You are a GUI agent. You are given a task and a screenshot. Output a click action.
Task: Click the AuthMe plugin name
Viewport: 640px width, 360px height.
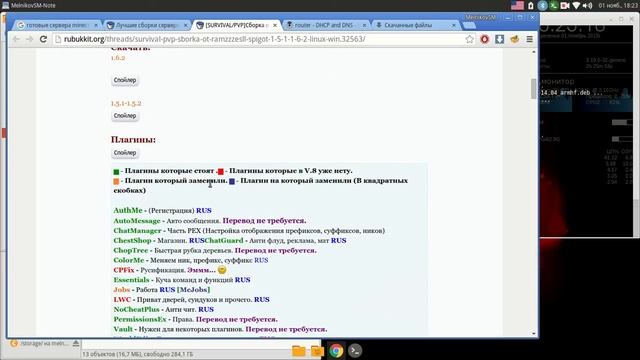(128, 210)
